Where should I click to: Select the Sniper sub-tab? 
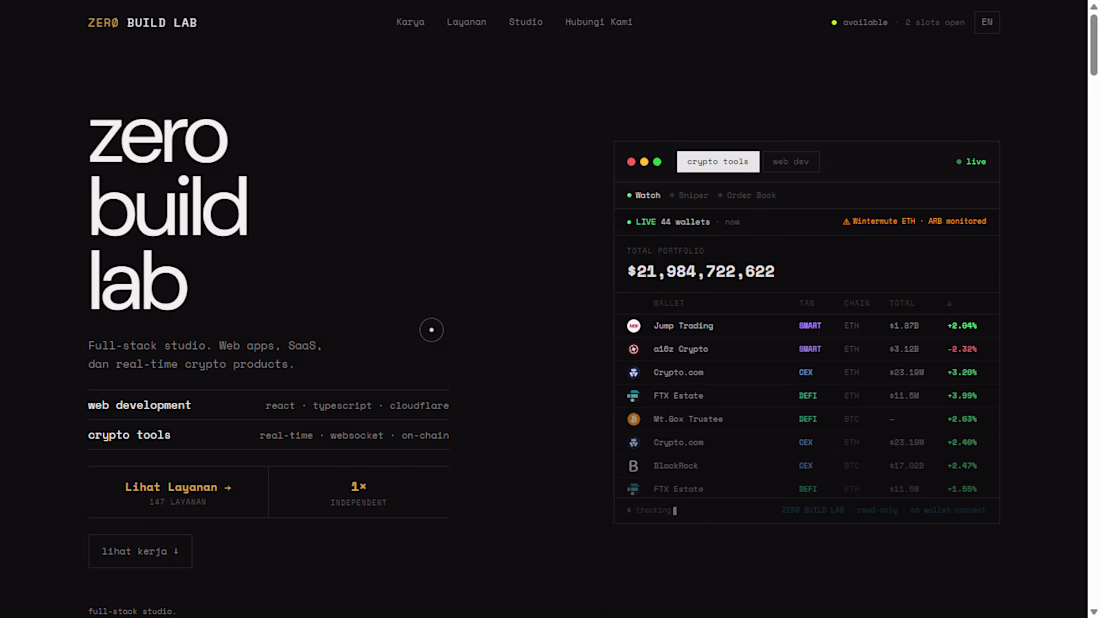[x=689, y=196]
